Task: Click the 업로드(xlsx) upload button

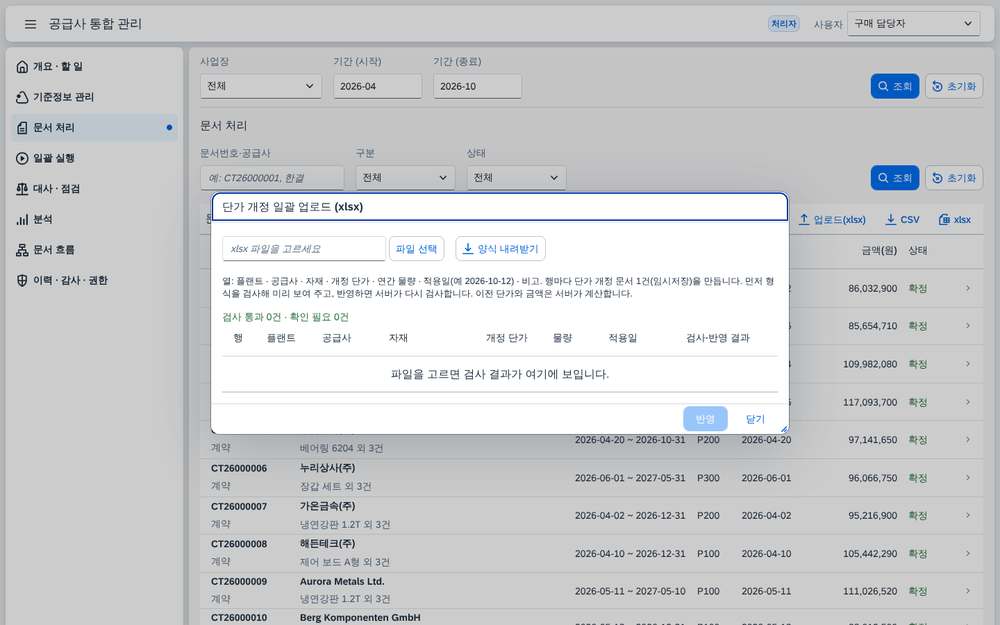Action: click(832, 219)
